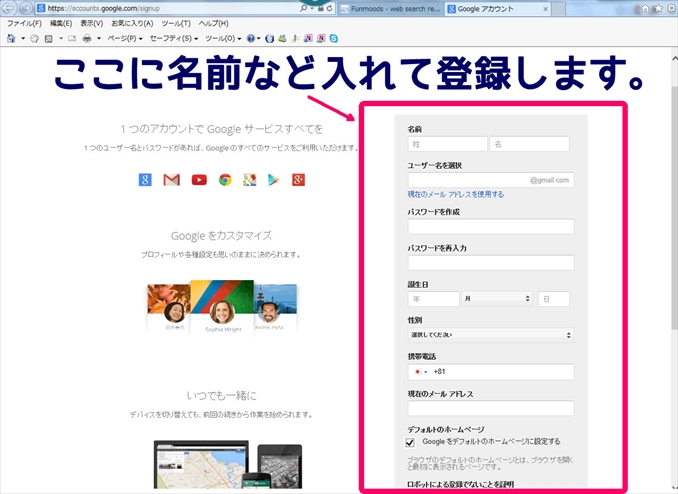The width and height of the screenshot is (678, 494).
Task: Click the hand icon in command bar
Action: point(34,38)
